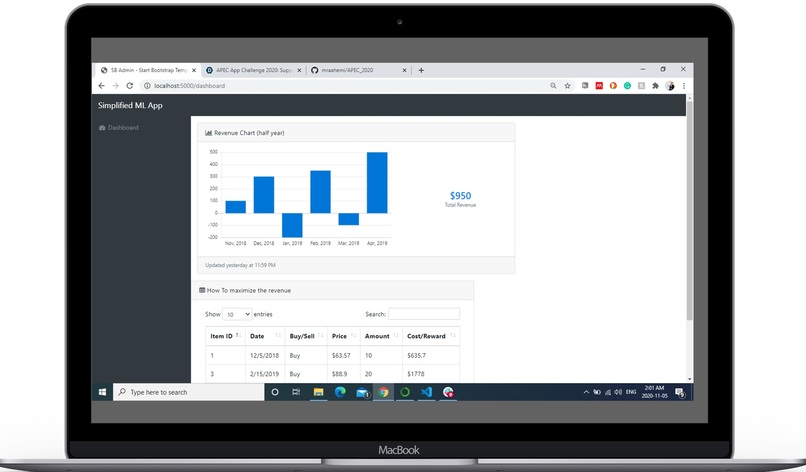This screenshot has height=472, width=806.
Task: Click the 12/5/2018 date cell
Action: [x=264, y=355]
